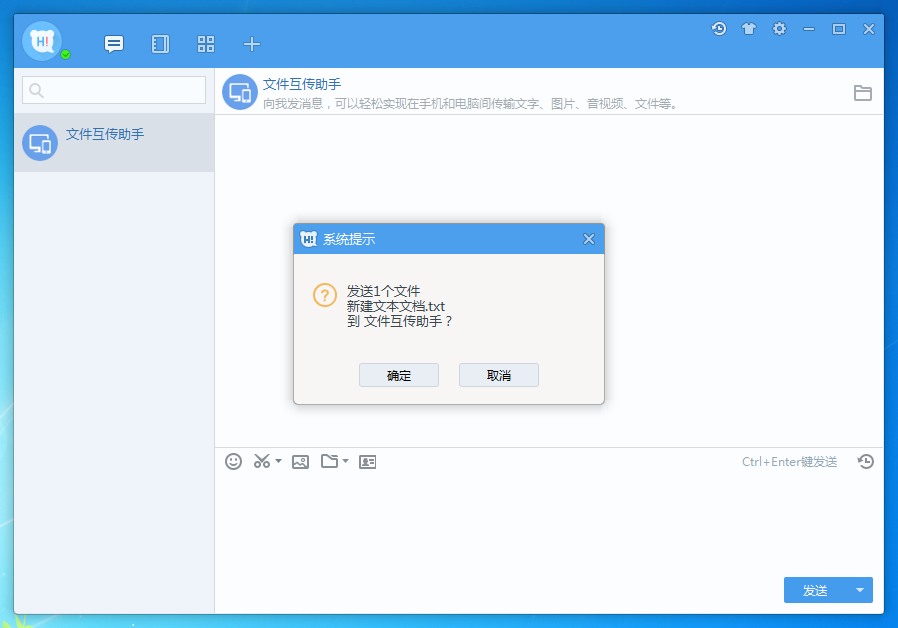Viewport: 898px width, 628px height.
Task: Open chat history beside Ctrl+Enter hint
Action: point(866,461)
